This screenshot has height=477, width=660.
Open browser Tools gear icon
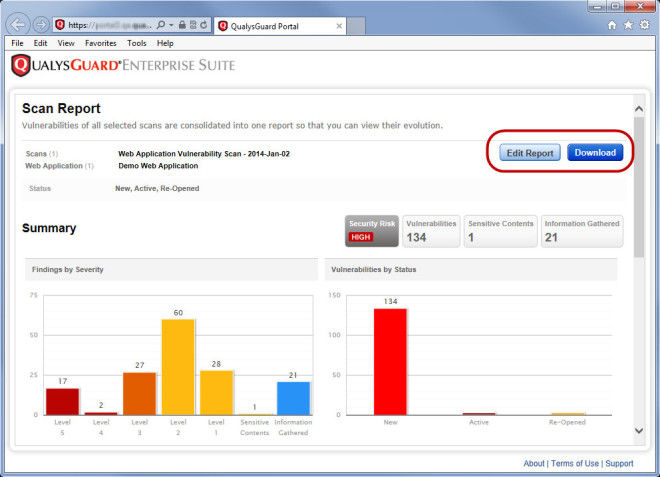pos(644,25)
